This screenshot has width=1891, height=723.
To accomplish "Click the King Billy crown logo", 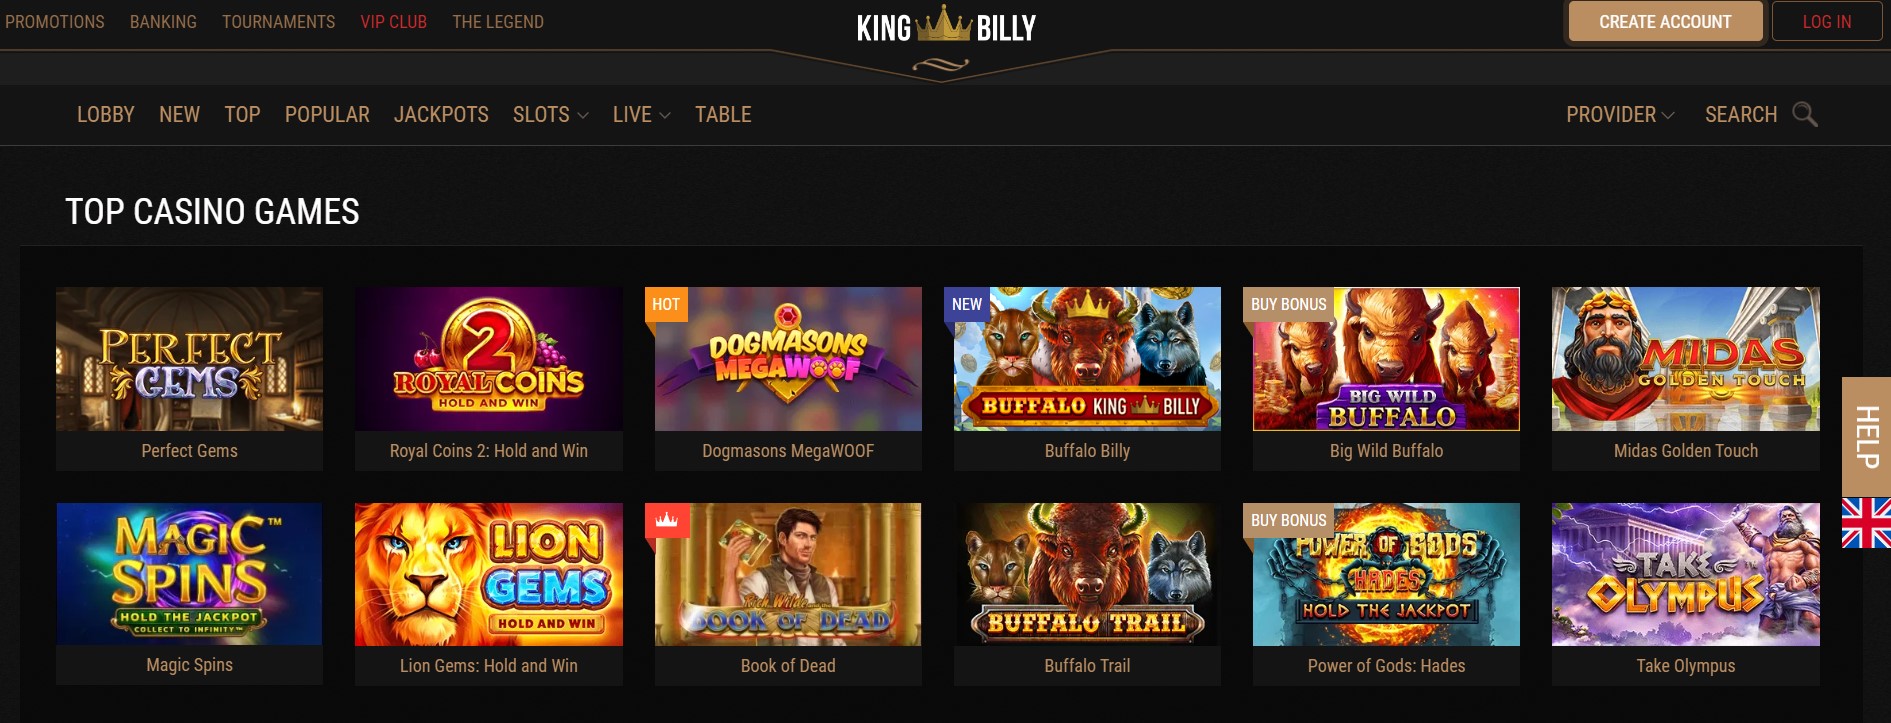I will click(946, 27).
